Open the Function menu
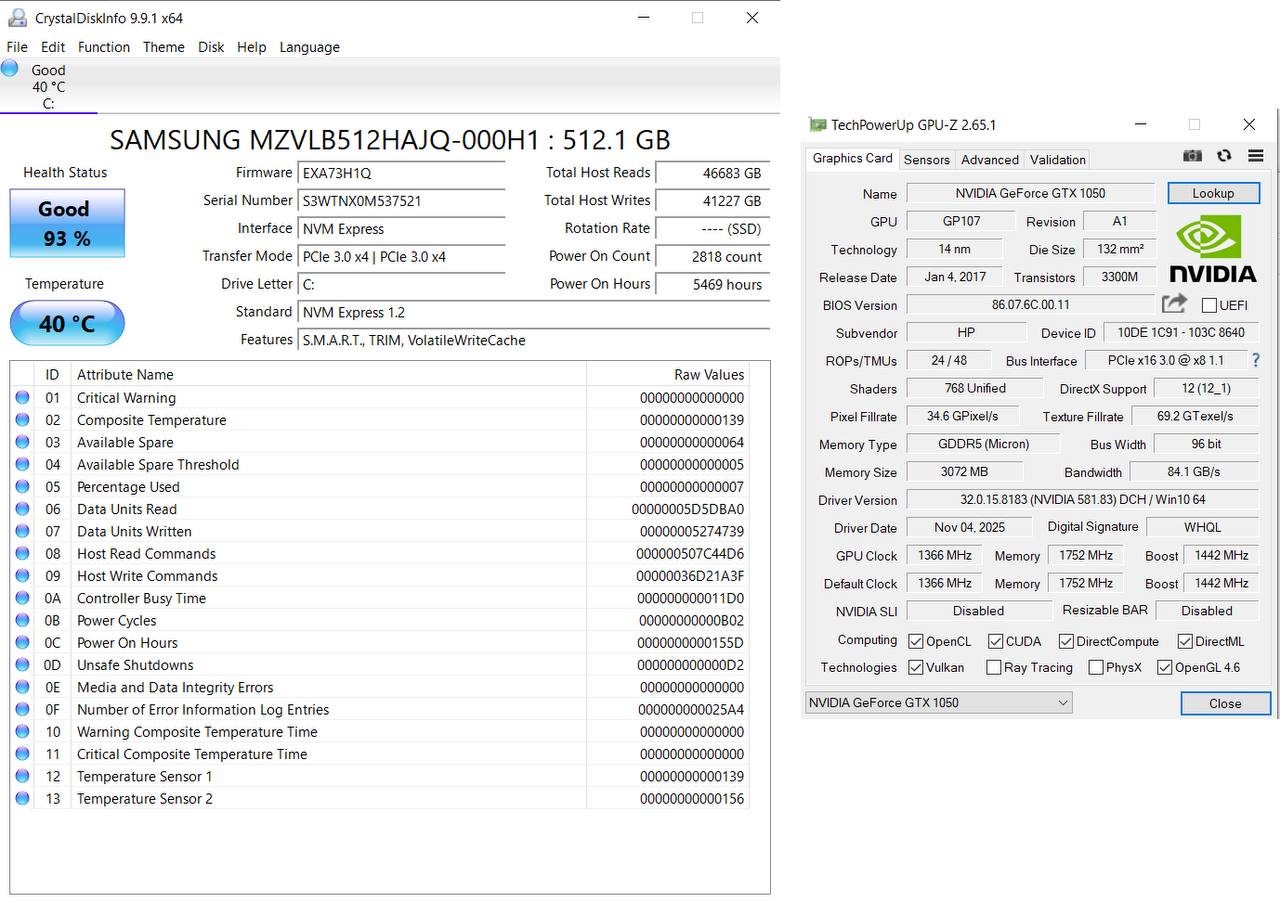The width and height of the screenshot is (1280, 902). (104, 47)
